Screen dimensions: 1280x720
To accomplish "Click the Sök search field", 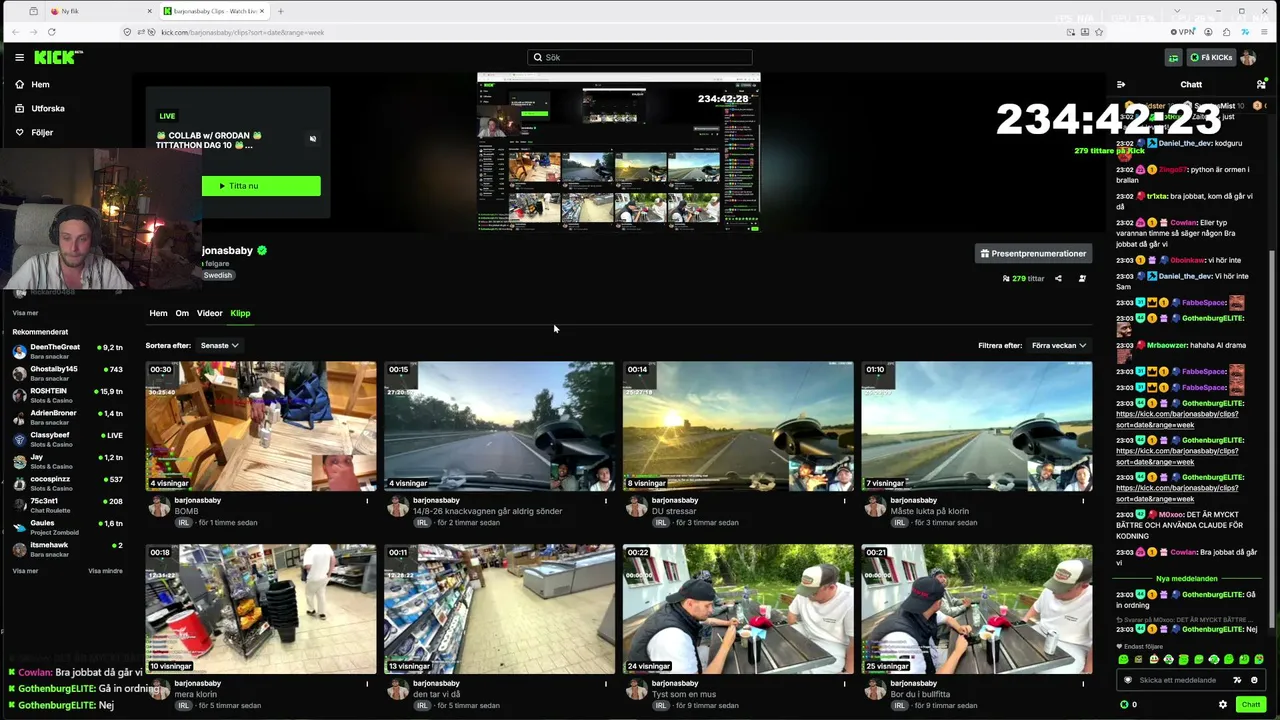I will (x=640, y=57).
